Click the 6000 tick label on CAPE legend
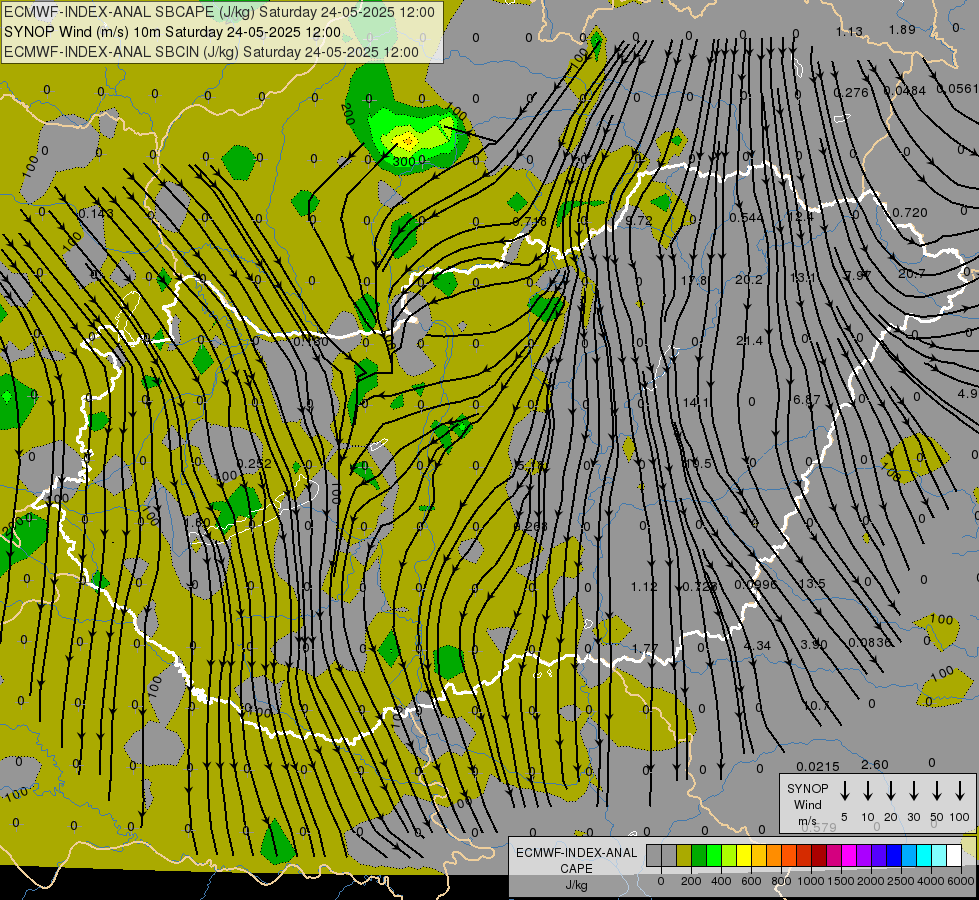Screen dimensions: 979x900 pos(960,881)
